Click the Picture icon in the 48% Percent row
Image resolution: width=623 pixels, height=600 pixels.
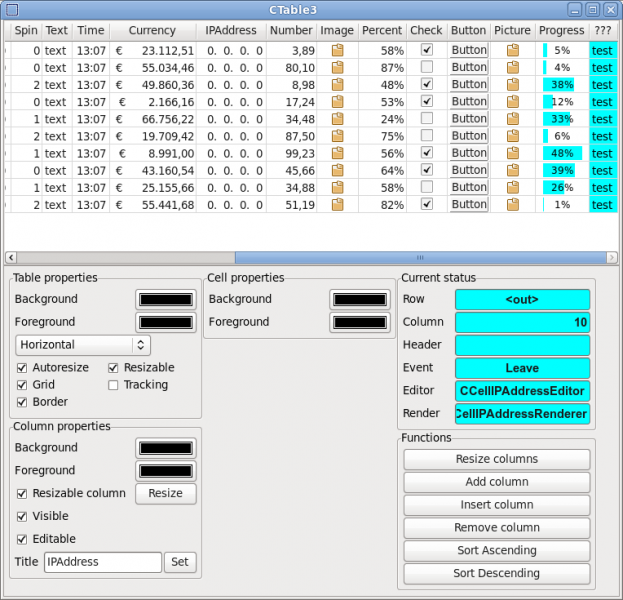click(x=513, y=85)
